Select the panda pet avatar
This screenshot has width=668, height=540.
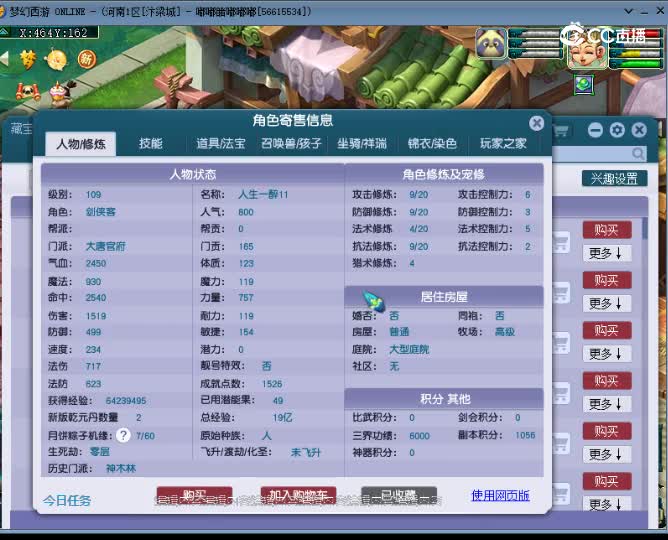click(x=491, y=43)
